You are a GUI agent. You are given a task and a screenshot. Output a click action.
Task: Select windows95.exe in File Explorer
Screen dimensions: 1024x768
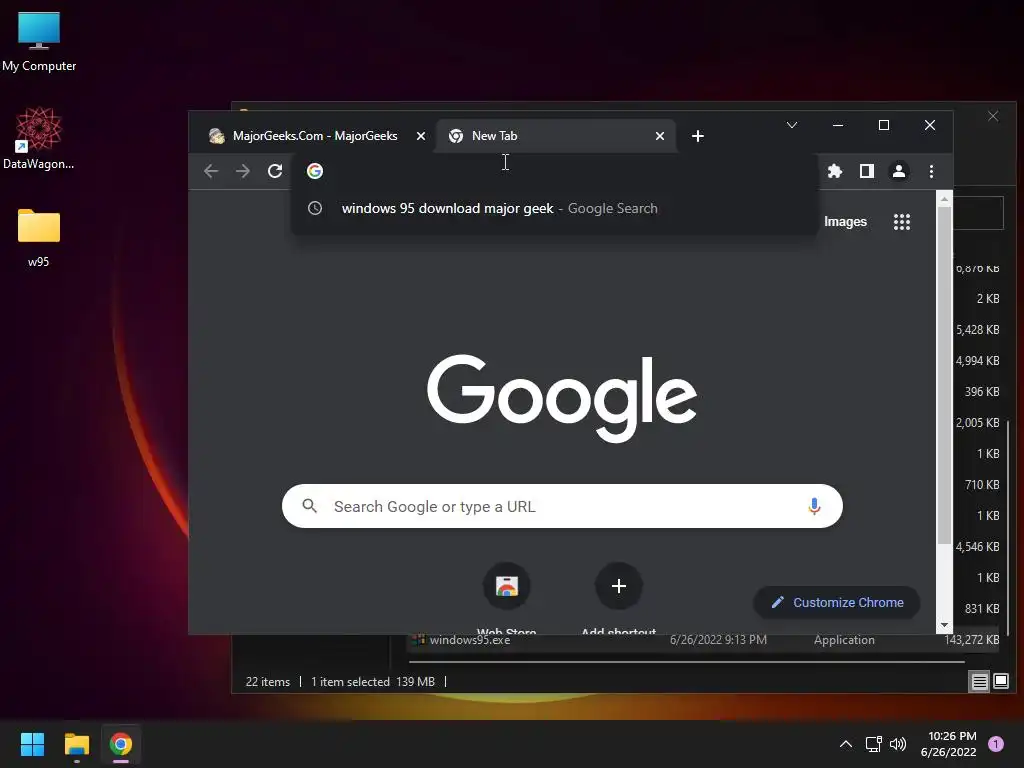[470, 640]
